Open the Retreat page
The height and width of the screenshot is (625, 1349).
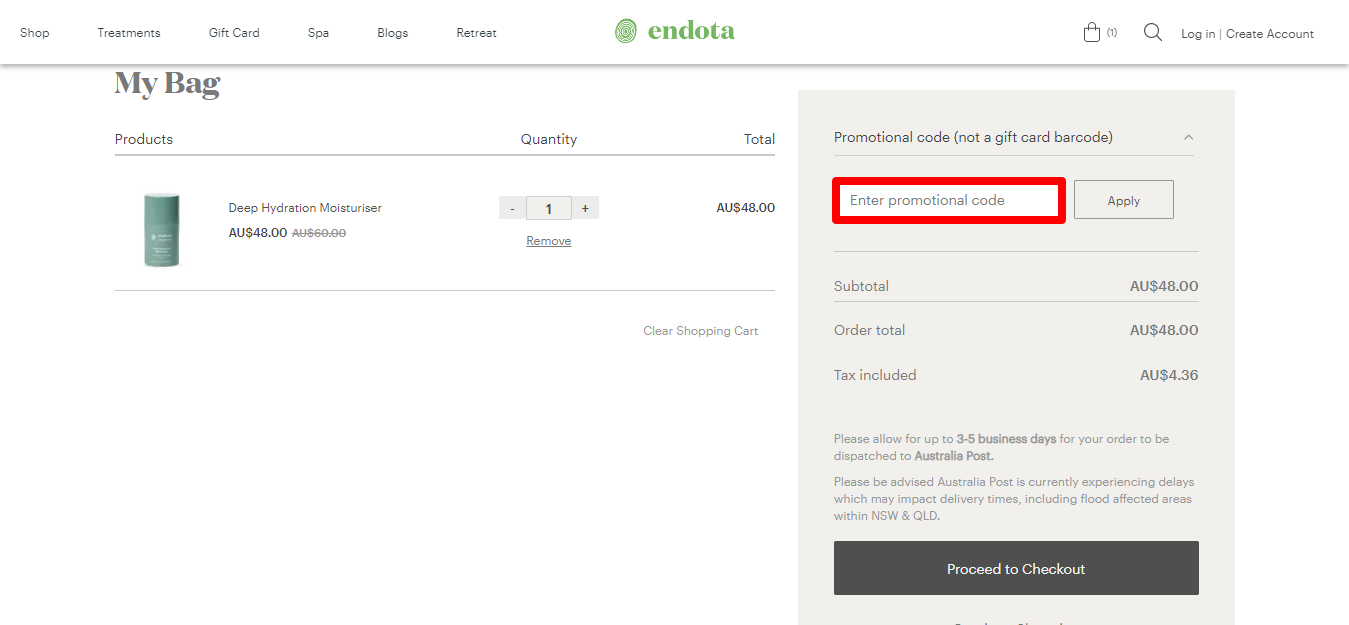click(476, 32)
